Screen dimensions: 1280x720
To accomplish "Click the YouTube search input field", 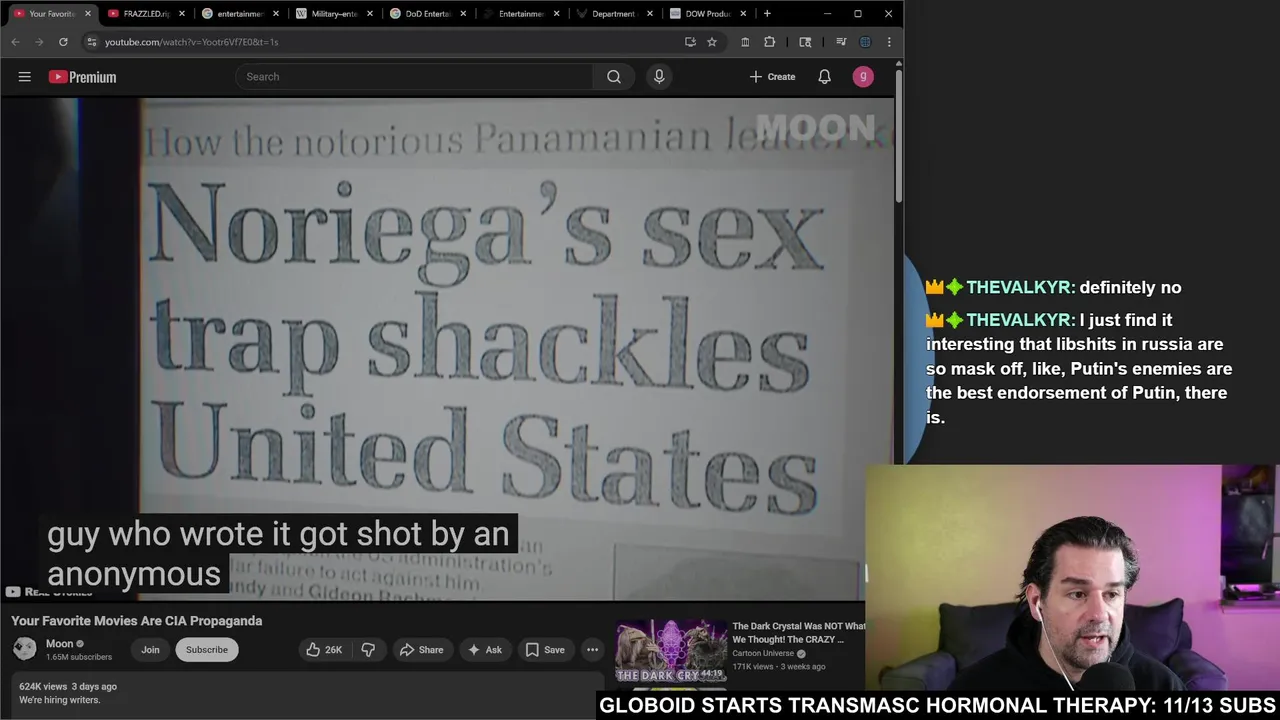I will (415, 77).
